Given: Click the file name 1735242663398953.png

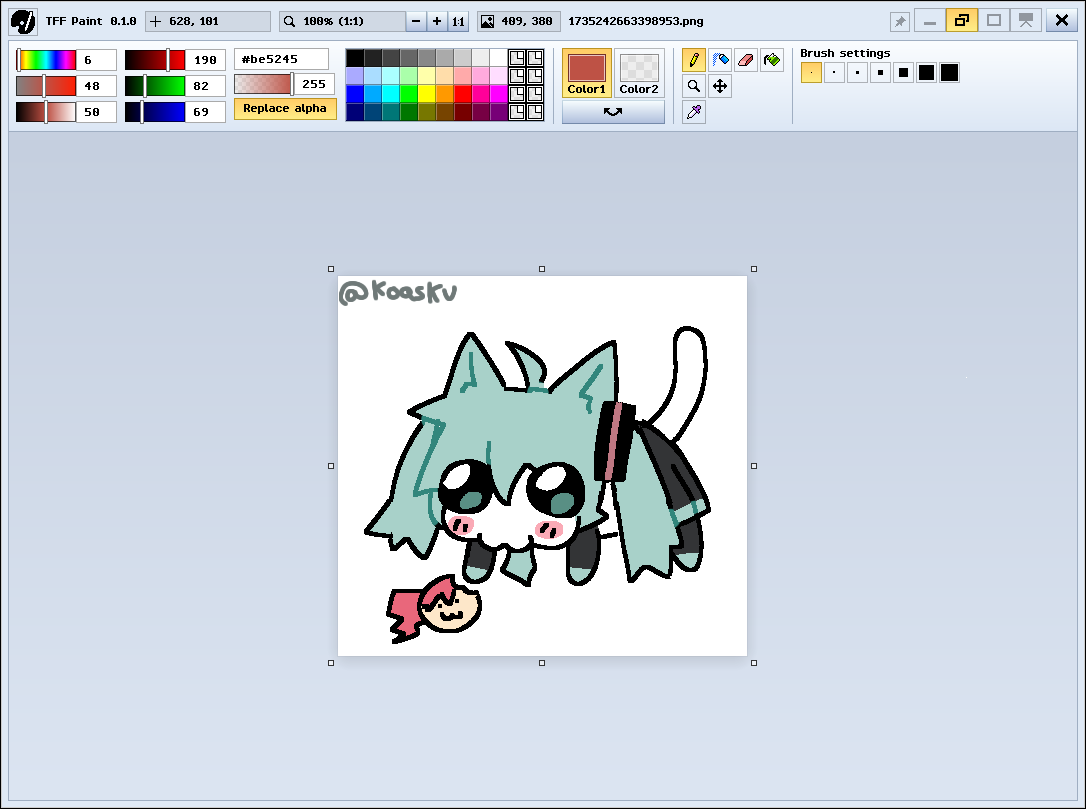Looking at the screenshot, I should coord(636,21).
